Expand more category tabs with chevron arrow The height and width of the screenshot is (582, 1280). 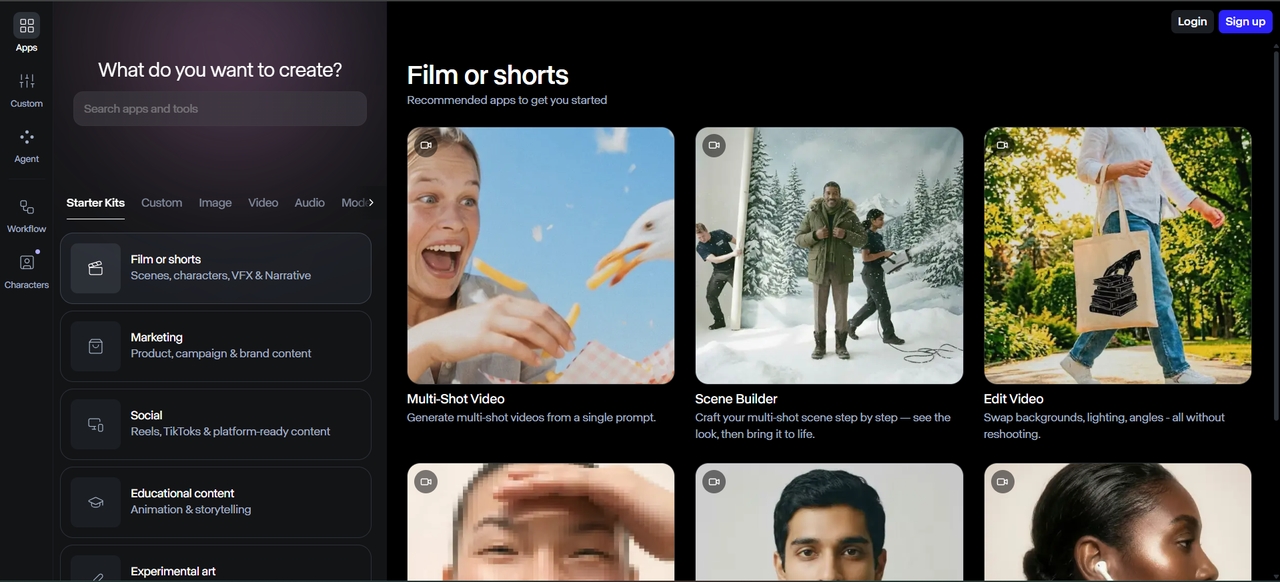(x=371, y=202)
